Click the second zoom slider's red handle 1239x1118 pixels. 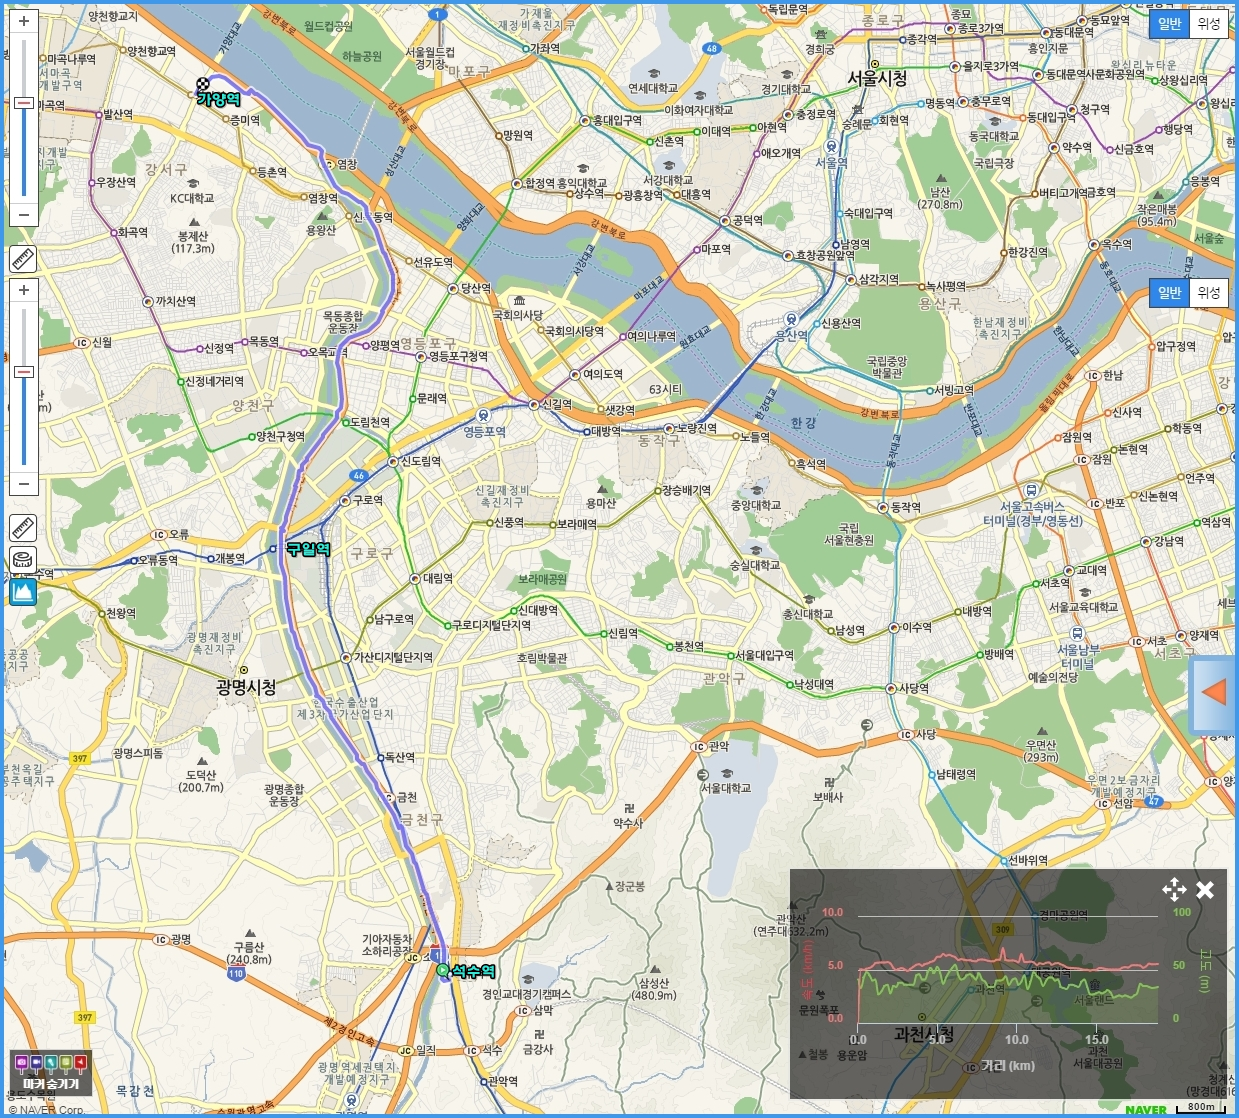24,372
